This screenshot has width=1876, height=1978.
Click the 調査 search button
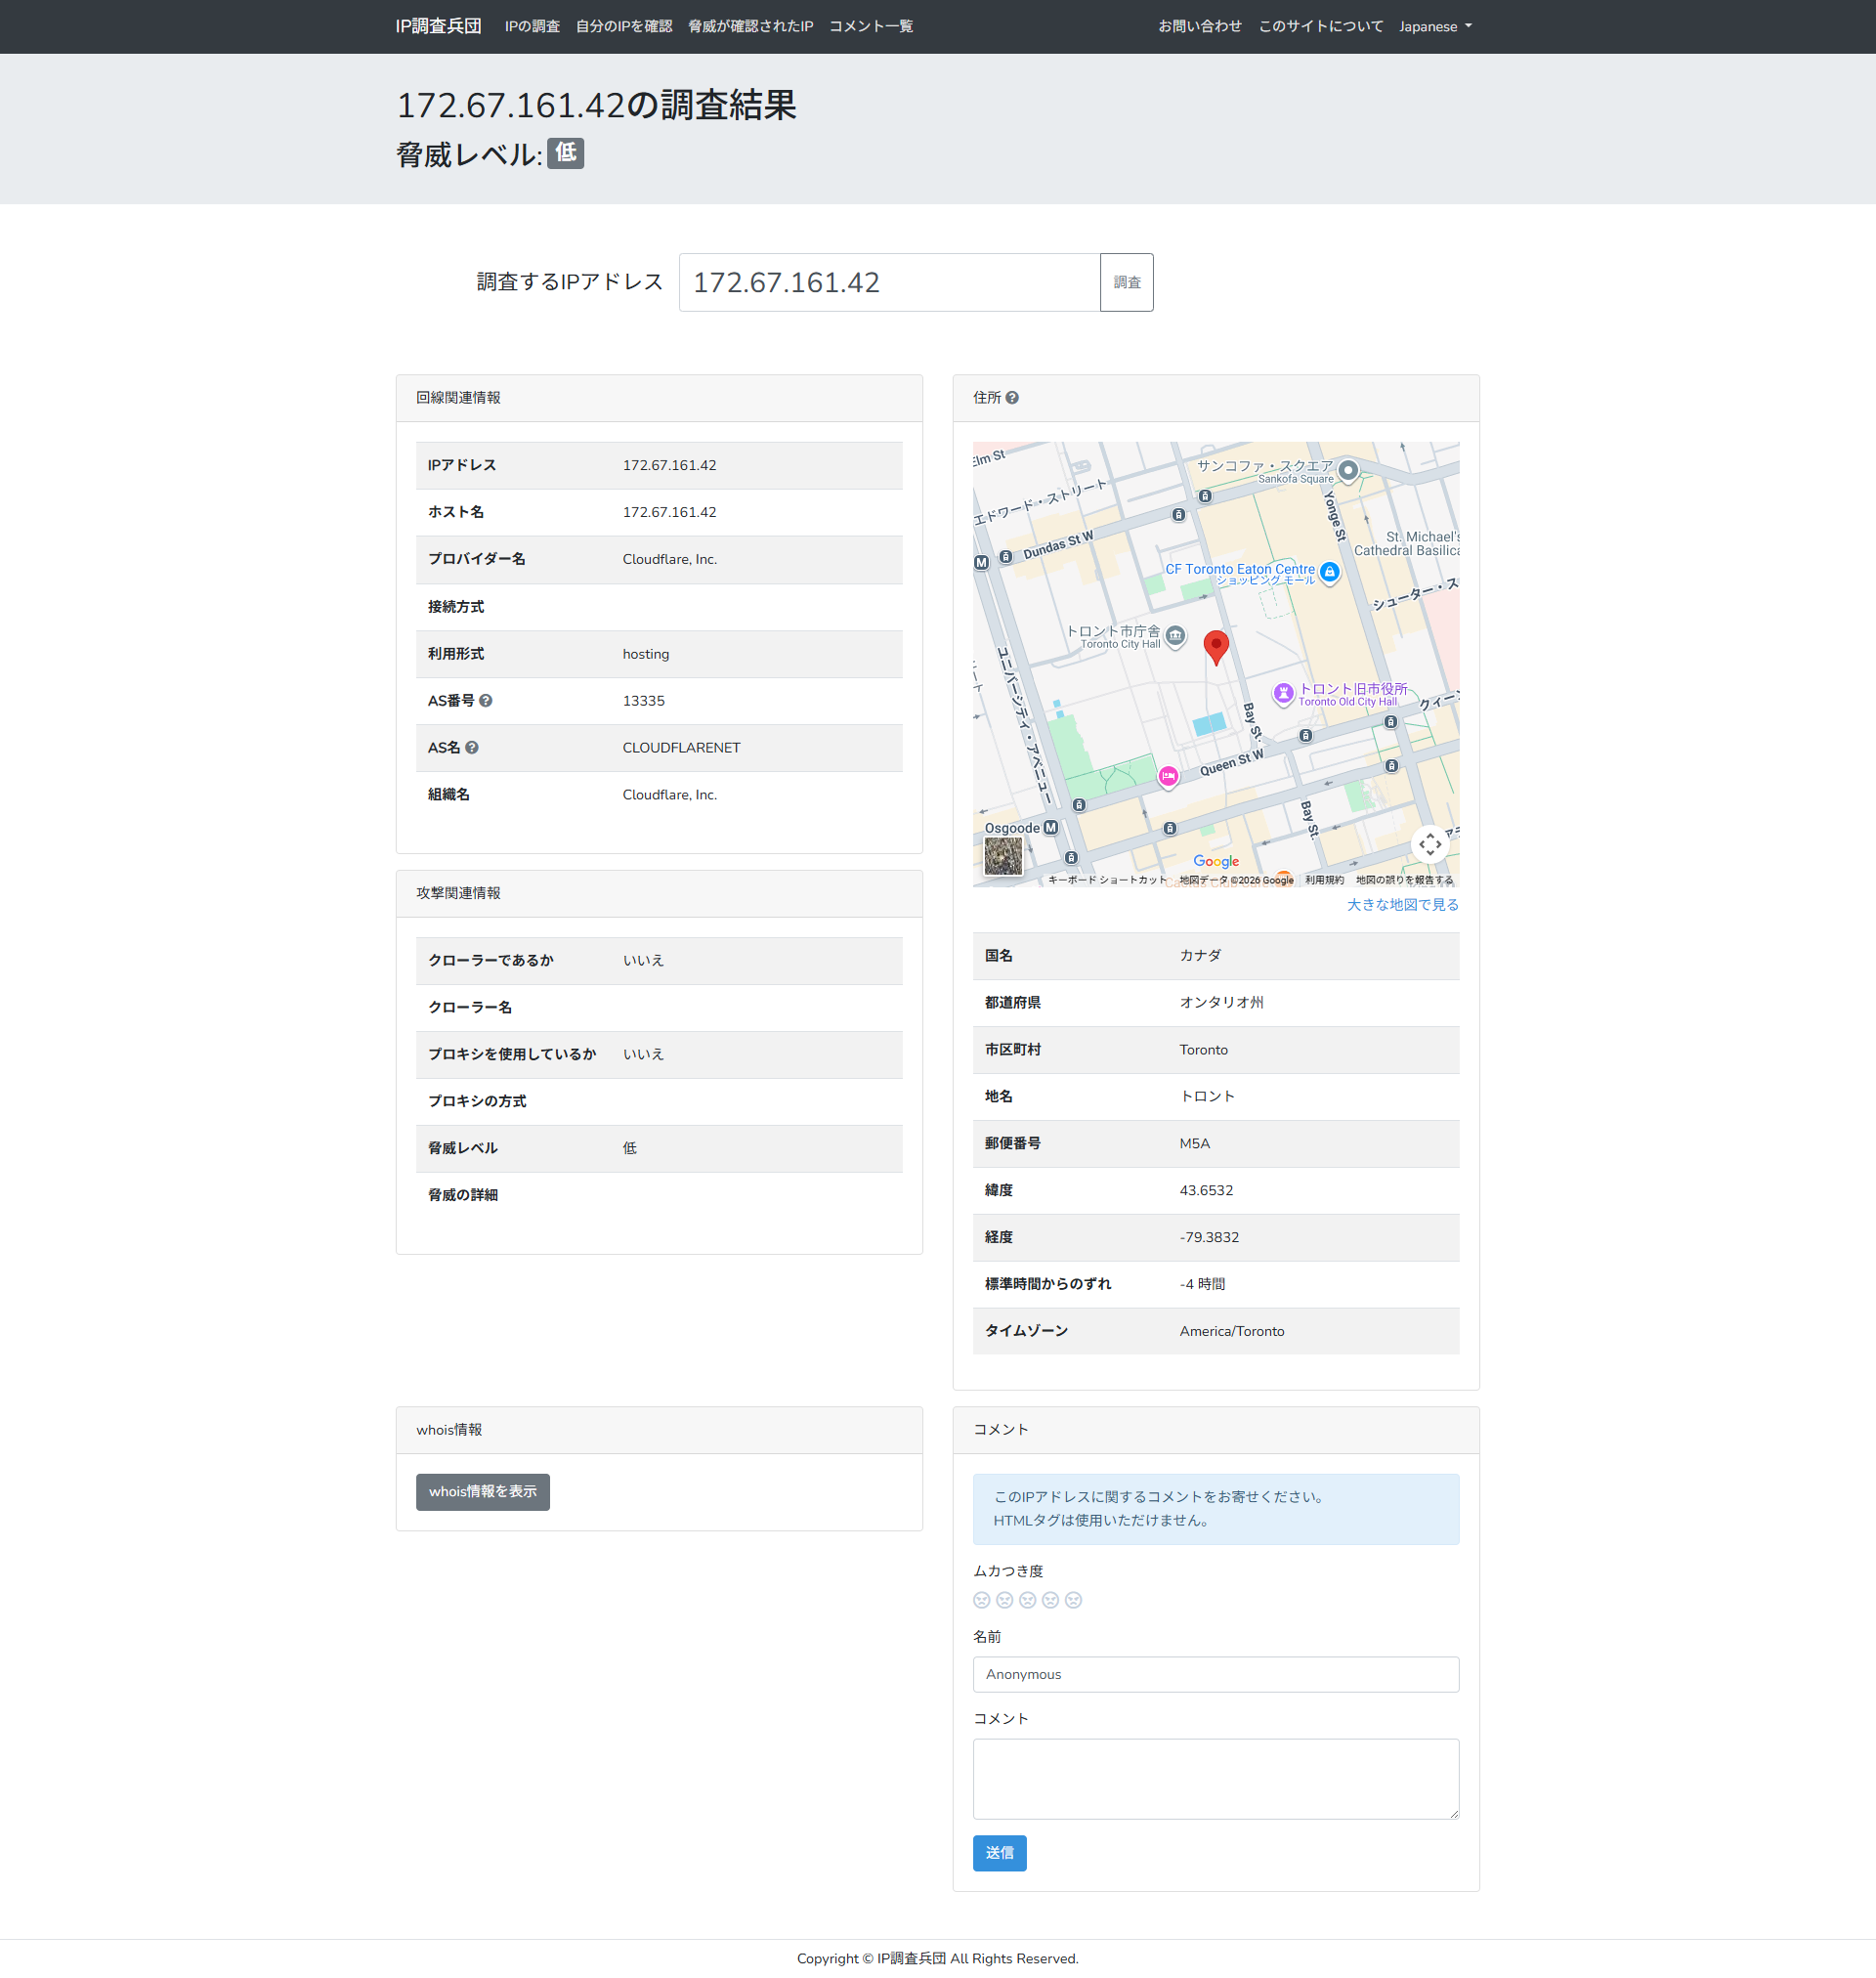(x=1127, y=283)
